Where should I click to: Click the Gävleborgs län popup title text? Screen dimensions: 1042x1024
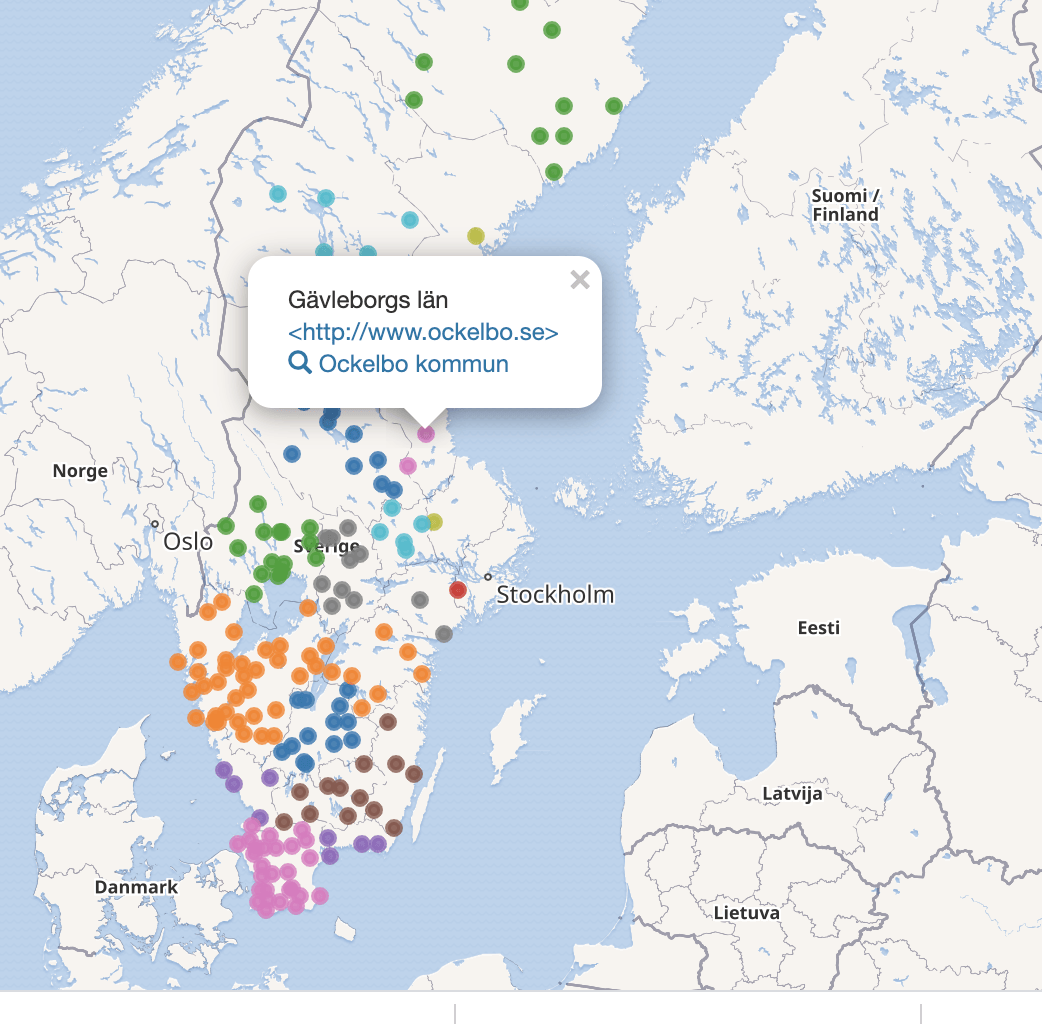368,300
